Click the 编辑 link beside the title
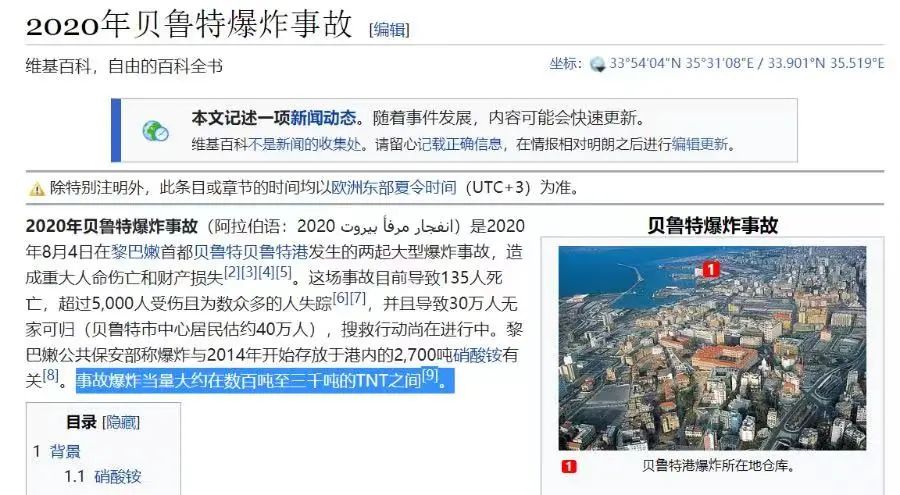Screen dimensions: 900x495 389,29
